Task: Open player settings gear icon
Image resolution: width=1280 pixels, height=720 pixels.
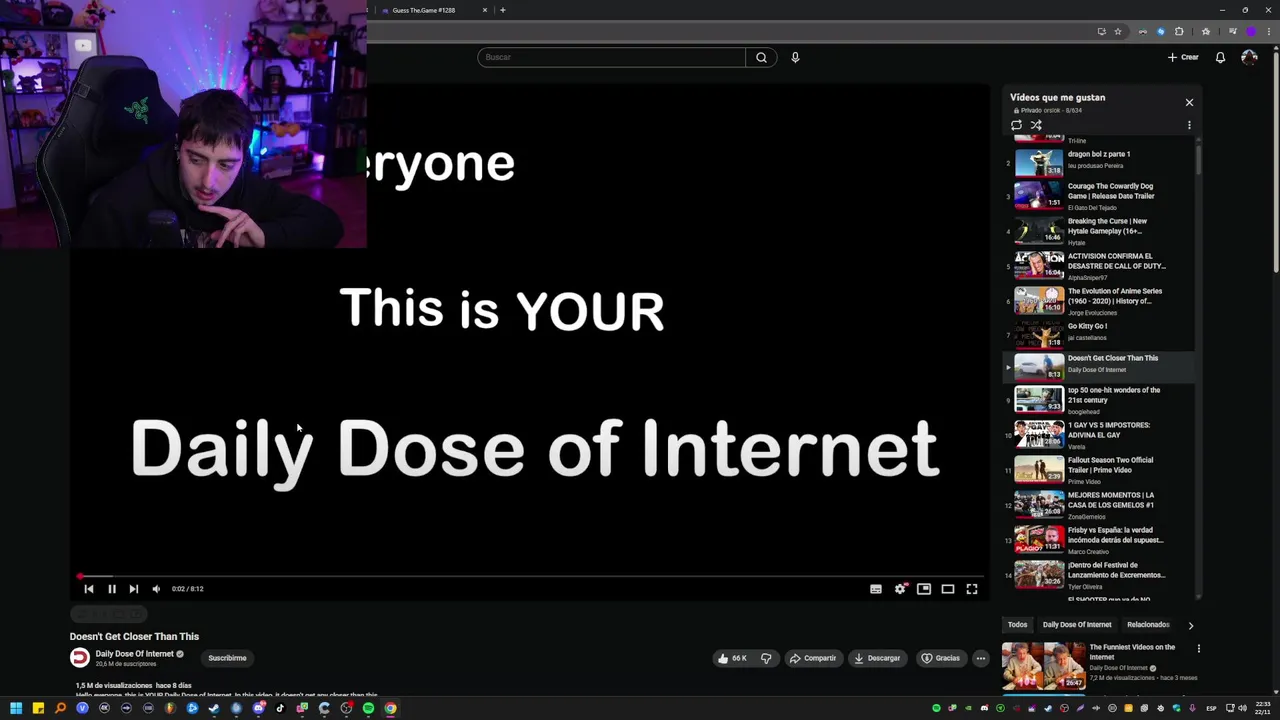Action: (900, 589)
